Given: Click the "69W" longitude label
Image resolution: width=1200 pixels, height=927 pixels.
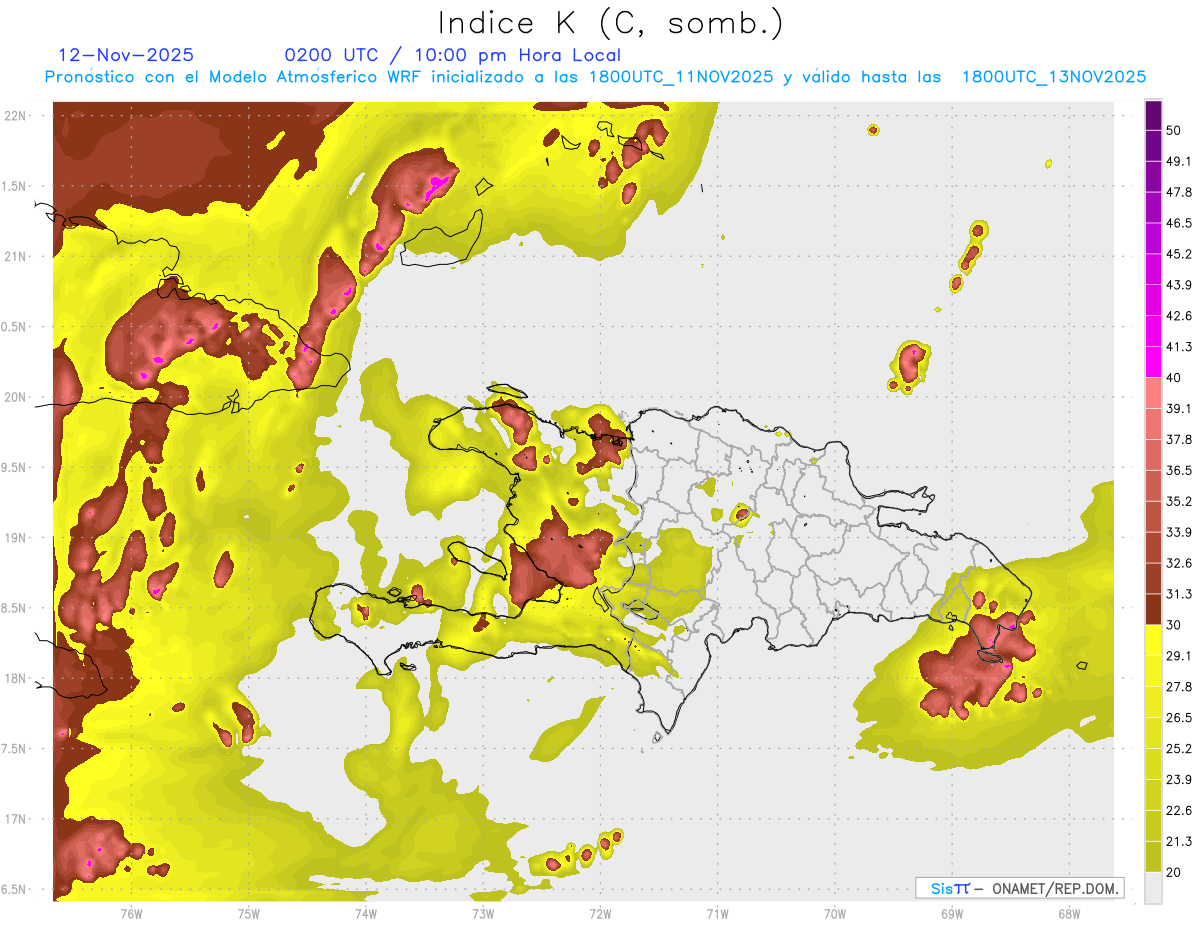Looking at the screenshot, I should point(951,913).
